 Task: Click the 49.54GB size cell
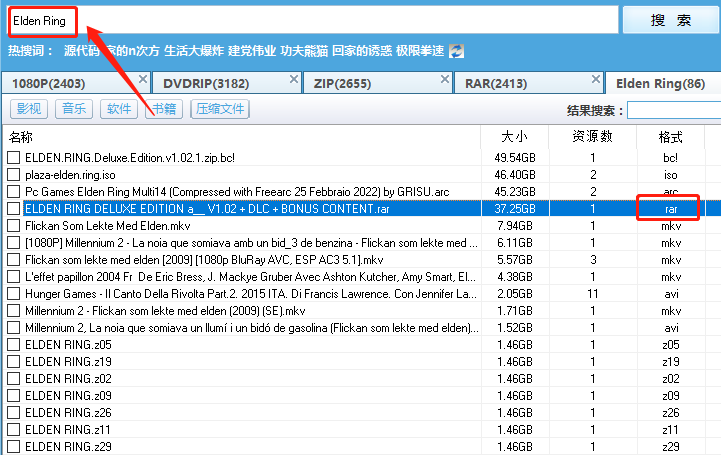tap(515, 158)
